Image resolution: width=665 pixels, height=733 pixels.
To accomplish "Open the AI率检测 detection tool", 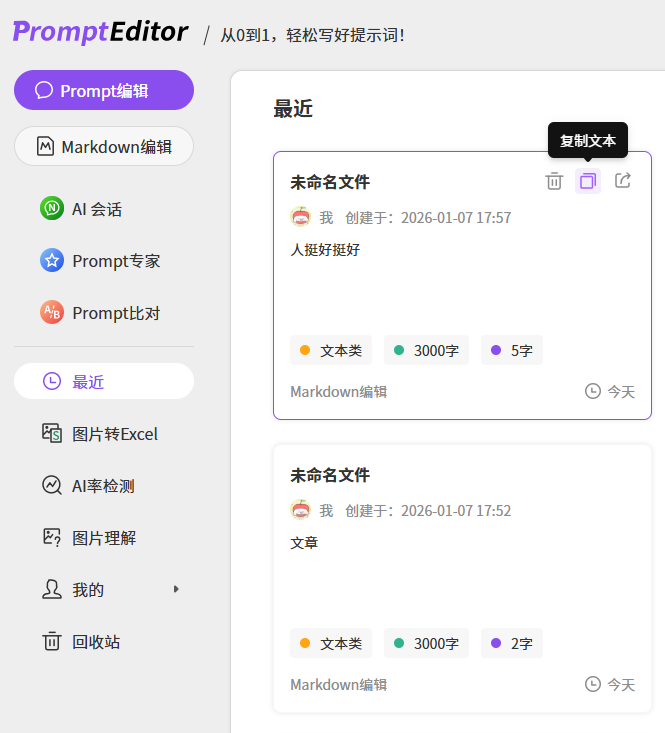I will click(102, 486).
